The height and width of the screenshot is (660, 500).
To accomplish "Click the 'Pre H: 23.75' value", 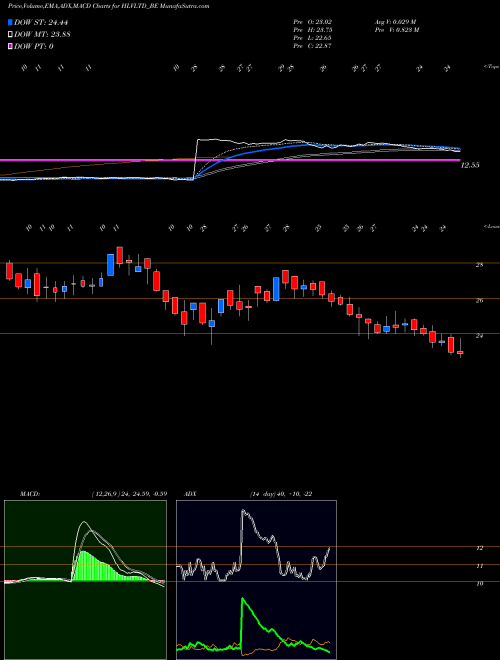I will 313,30.
